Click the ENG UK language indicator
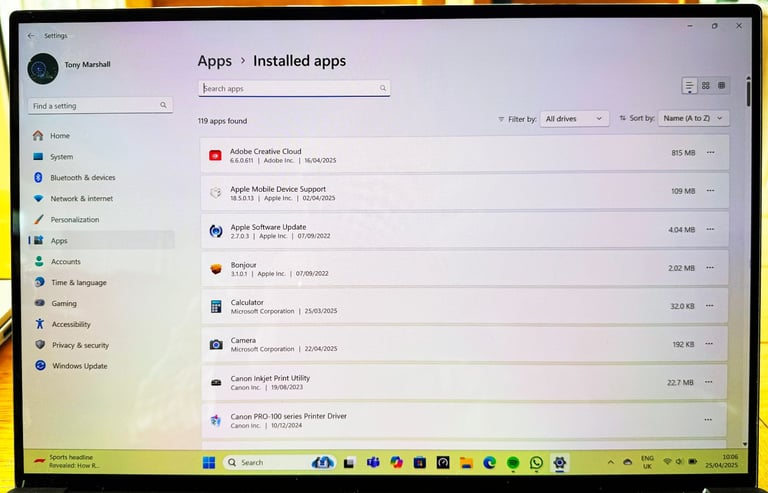The height and width of the screenshot is (493, 768). click(x=647, y=462)
